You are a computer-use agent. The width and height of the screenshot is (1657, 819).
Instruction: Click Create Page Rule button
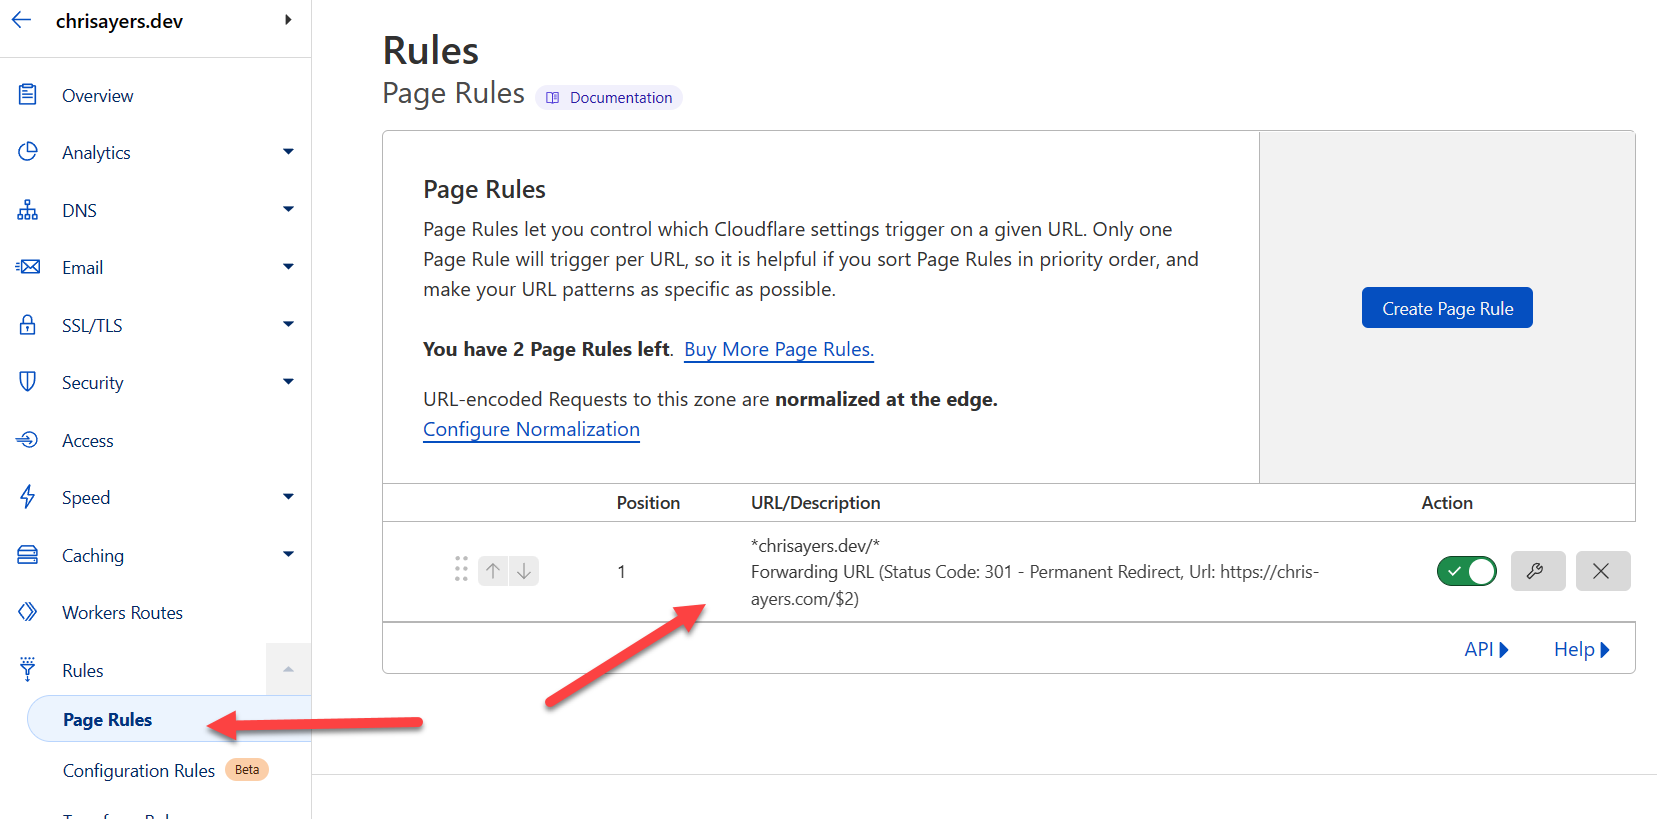(1447, 308)
